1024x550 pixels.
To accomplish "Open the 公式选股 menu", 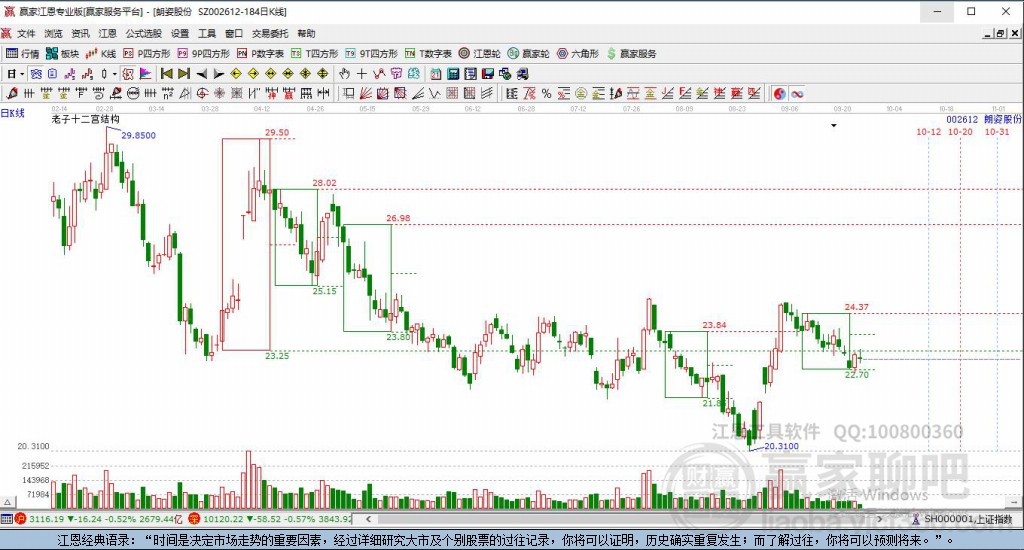I will click(x=144, y=33).
